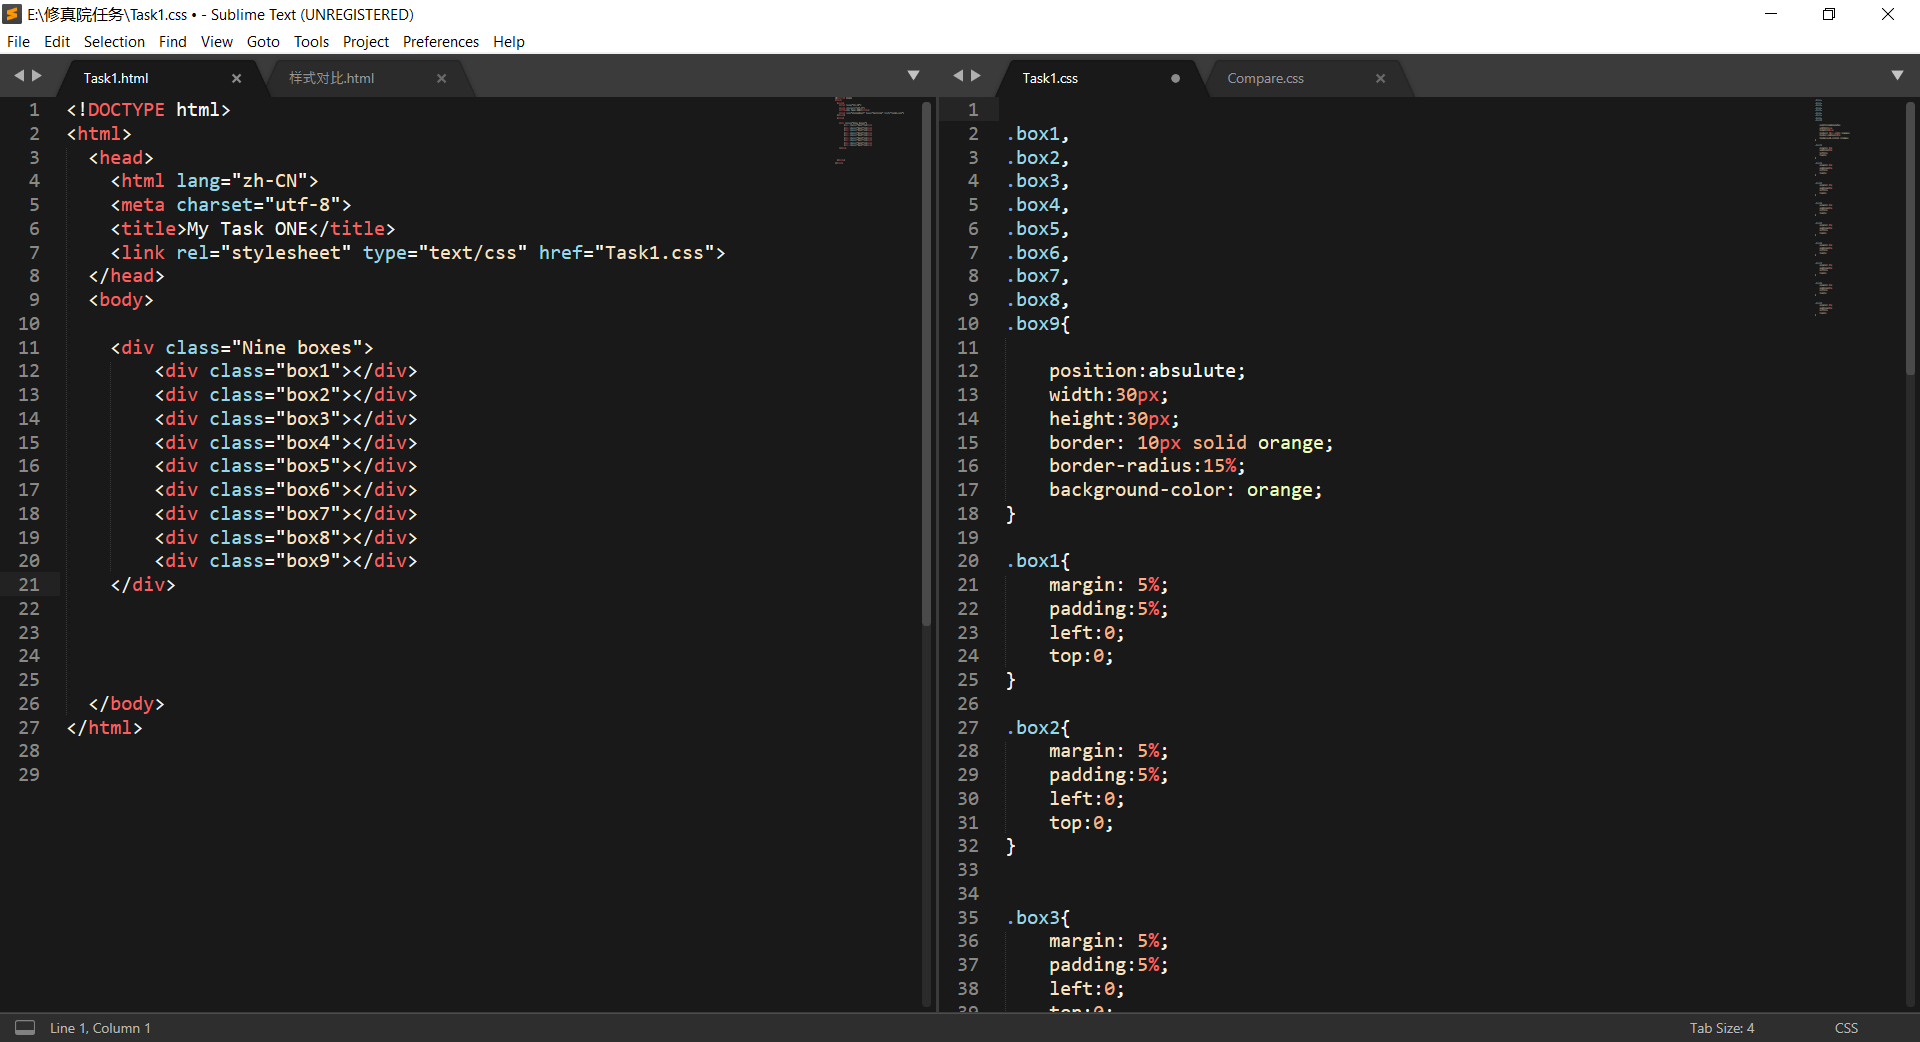Viewport: 1920px width, 1042px height.
Task: Close the Task1.html tab
Action: pos(237,78)
